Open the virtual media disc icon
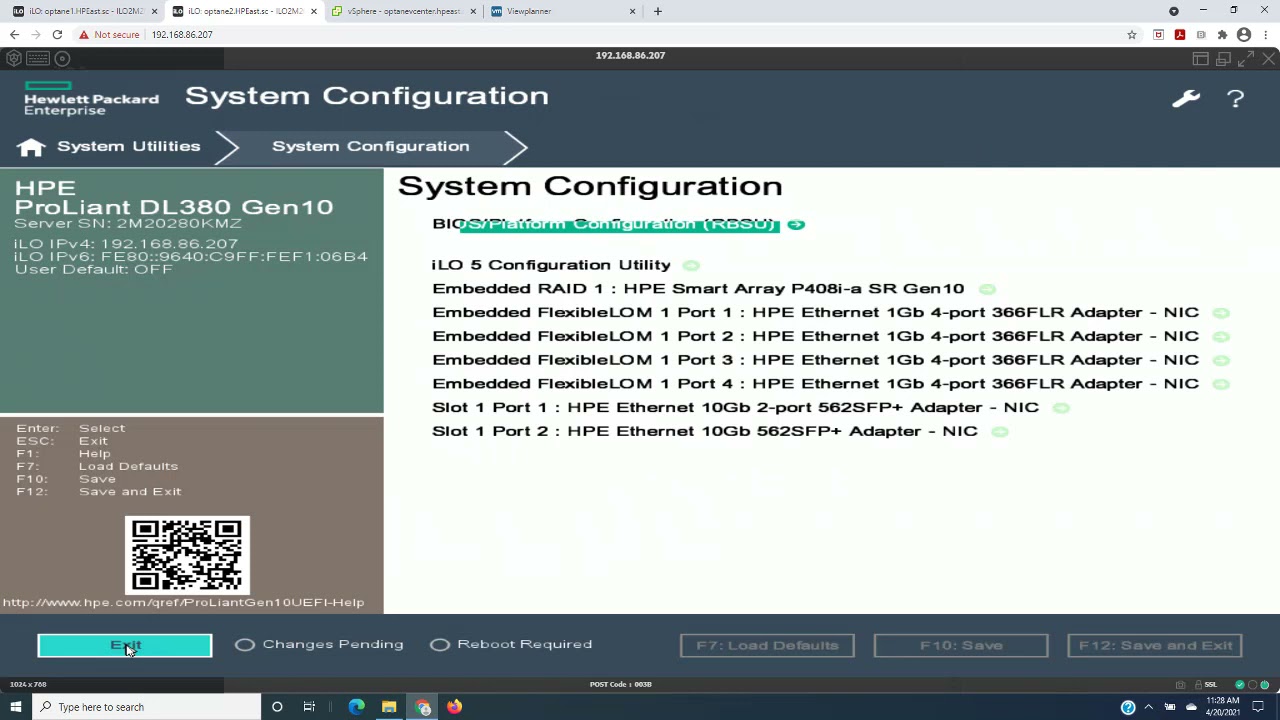The image size is (1280, 720). coord(62,59)
